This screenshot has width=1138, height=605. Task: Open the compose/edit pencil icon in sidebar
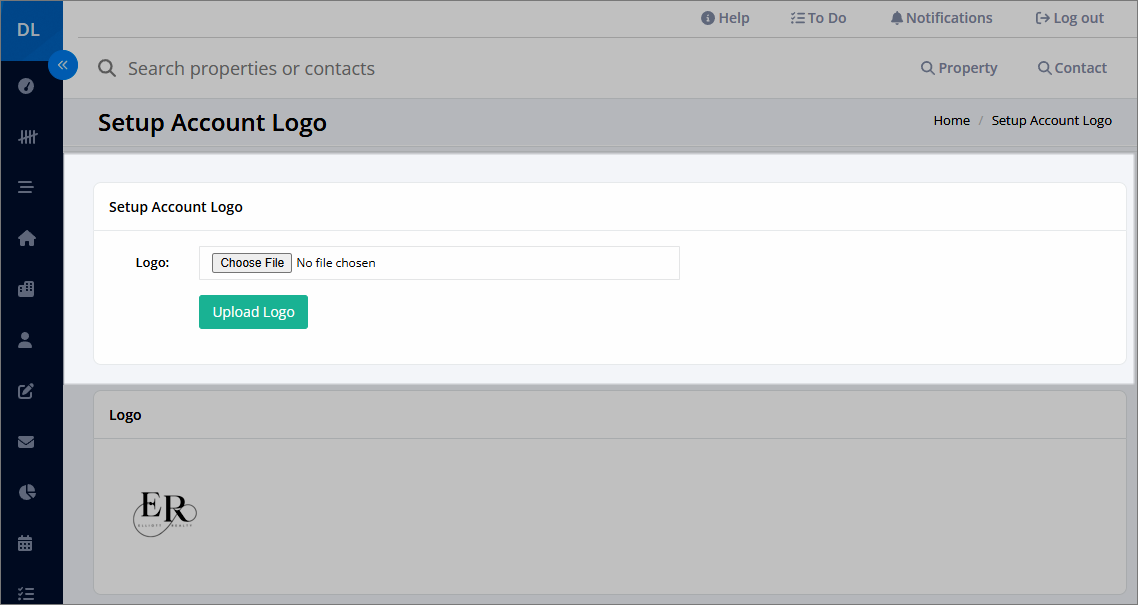pos(24,390)
